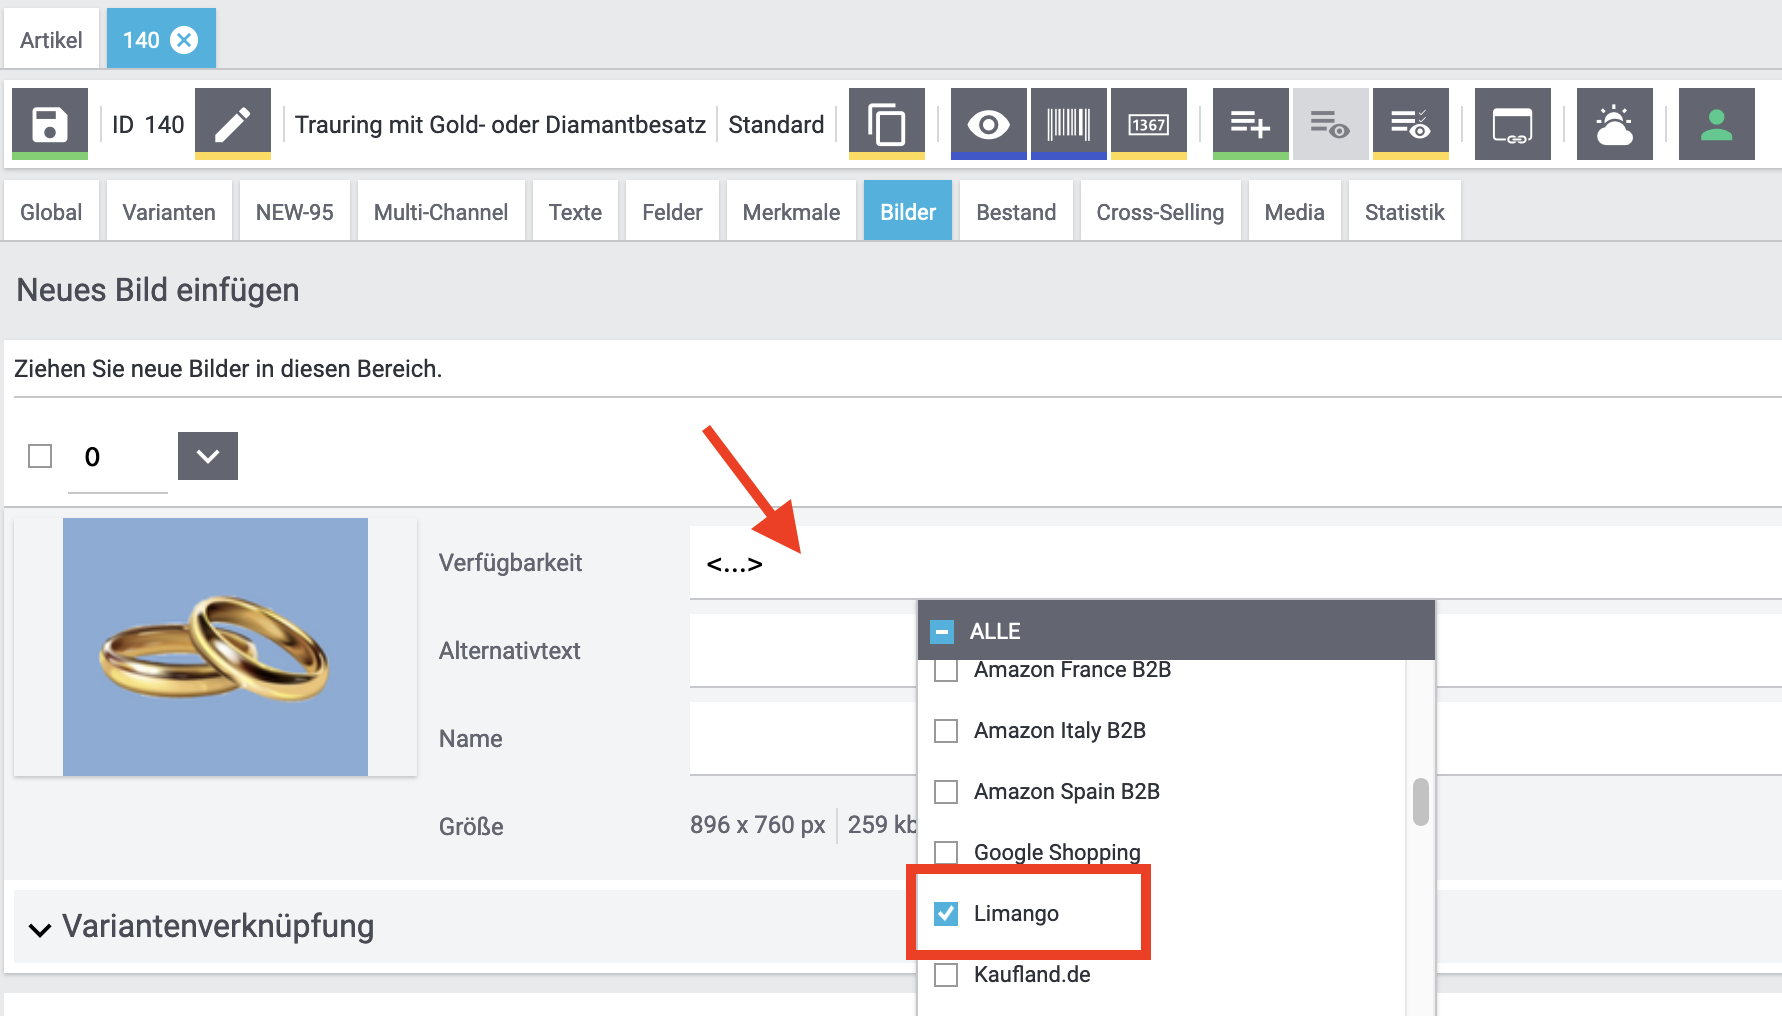The width and height of the screenshot is (1782, 1016).
Task: Click the add list plus icon
Action: click(1250, 124)
